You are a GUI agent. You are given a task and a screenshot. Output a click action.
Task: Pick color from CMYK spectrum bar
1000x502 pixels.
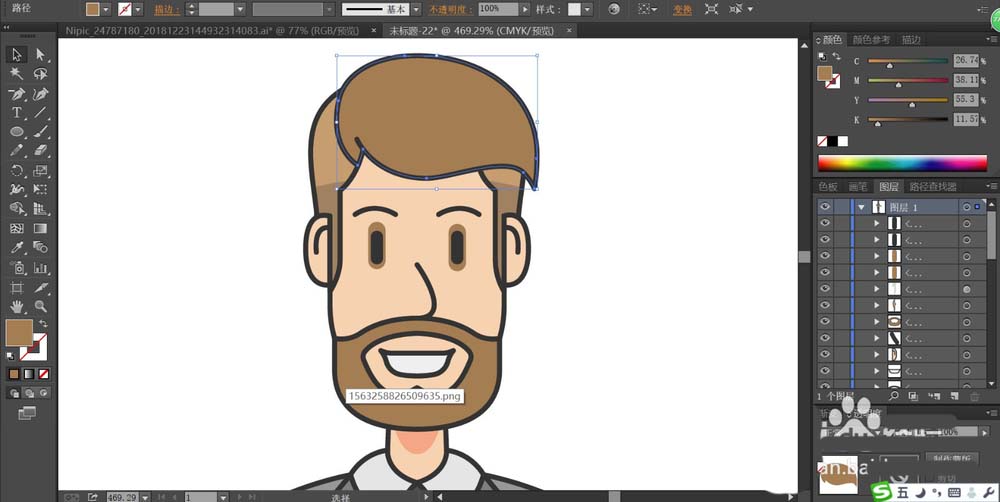[902, 163]
